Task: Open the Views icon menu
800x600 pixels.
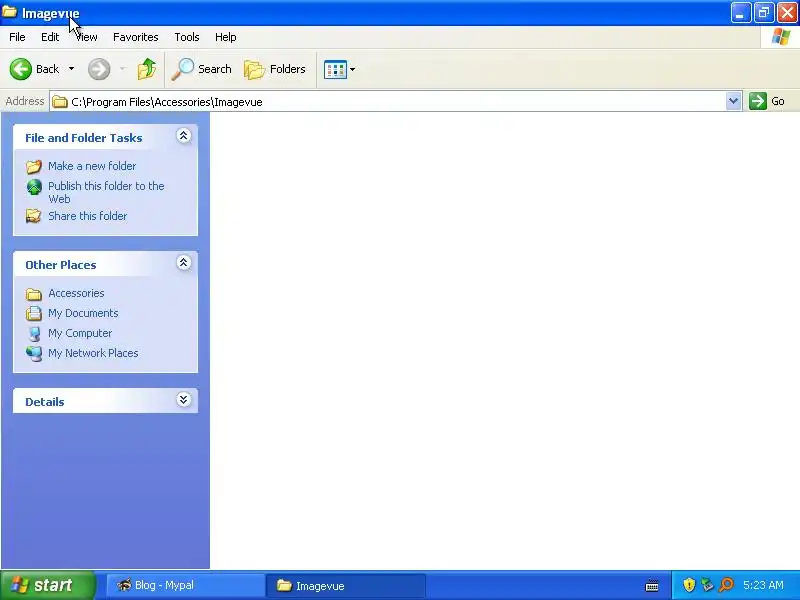Action: (339, 69)
